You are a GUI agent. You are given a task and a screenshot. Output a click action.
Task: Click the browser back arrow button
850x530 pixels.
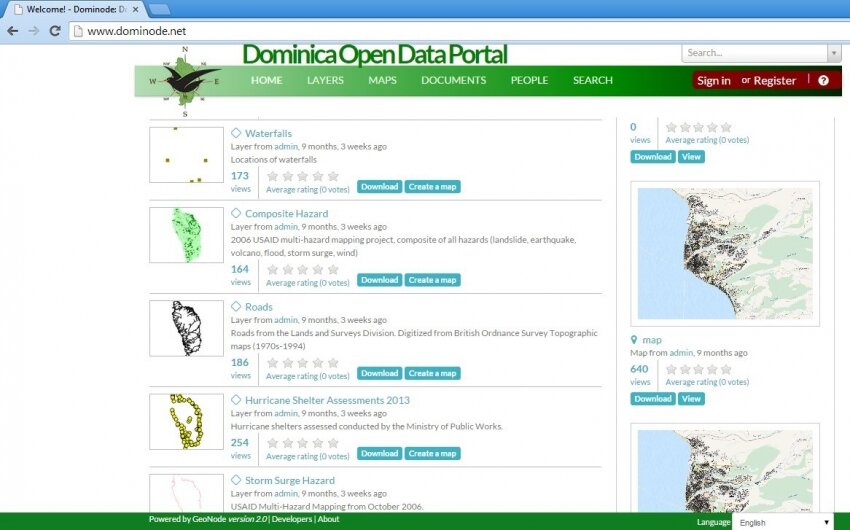[12, 31]
